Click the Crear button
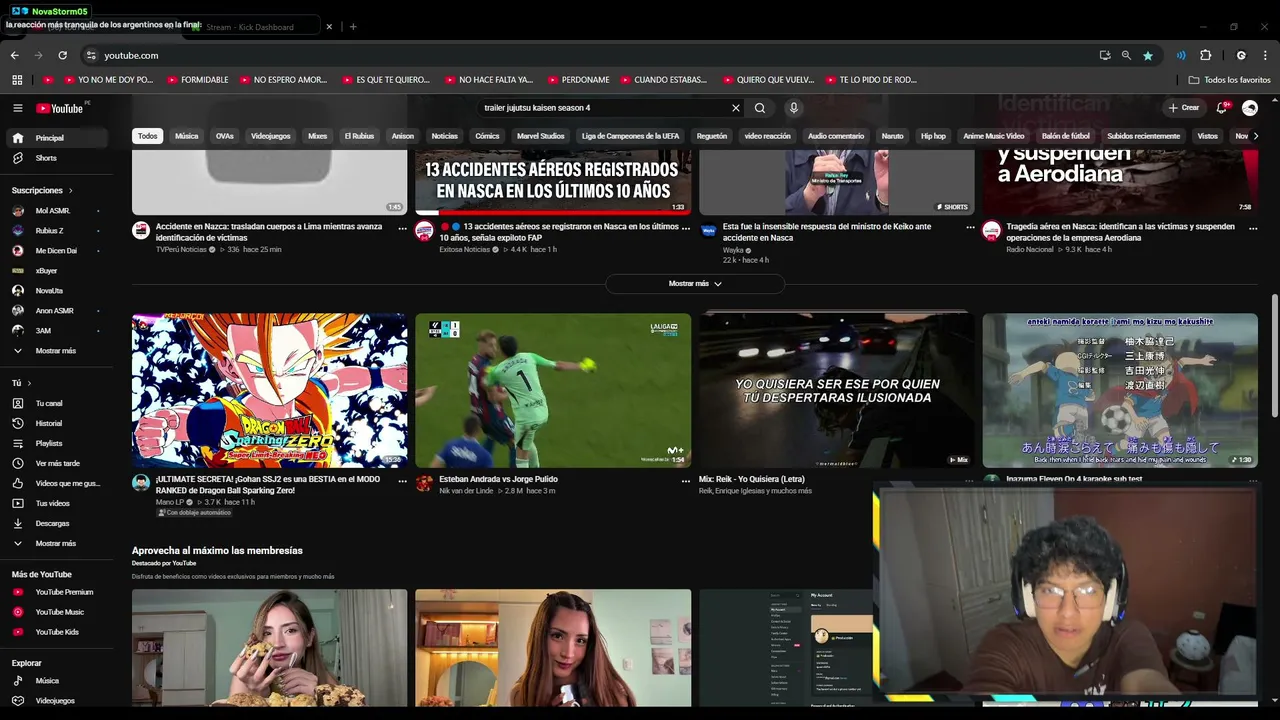Viewport: 1280px width, 720px height. (x=1183, y=108)
